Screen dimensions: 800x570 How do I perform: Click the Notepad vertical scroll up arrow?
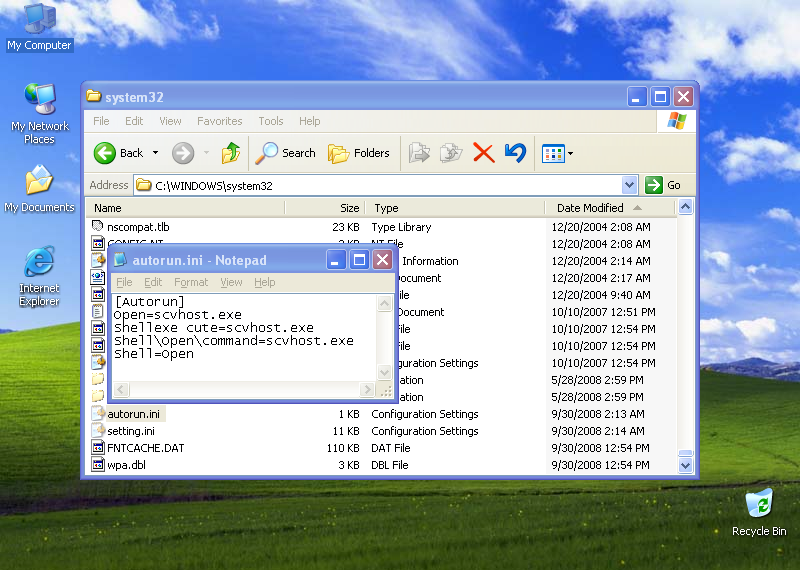pyautogui.click(x=384, y=304)
